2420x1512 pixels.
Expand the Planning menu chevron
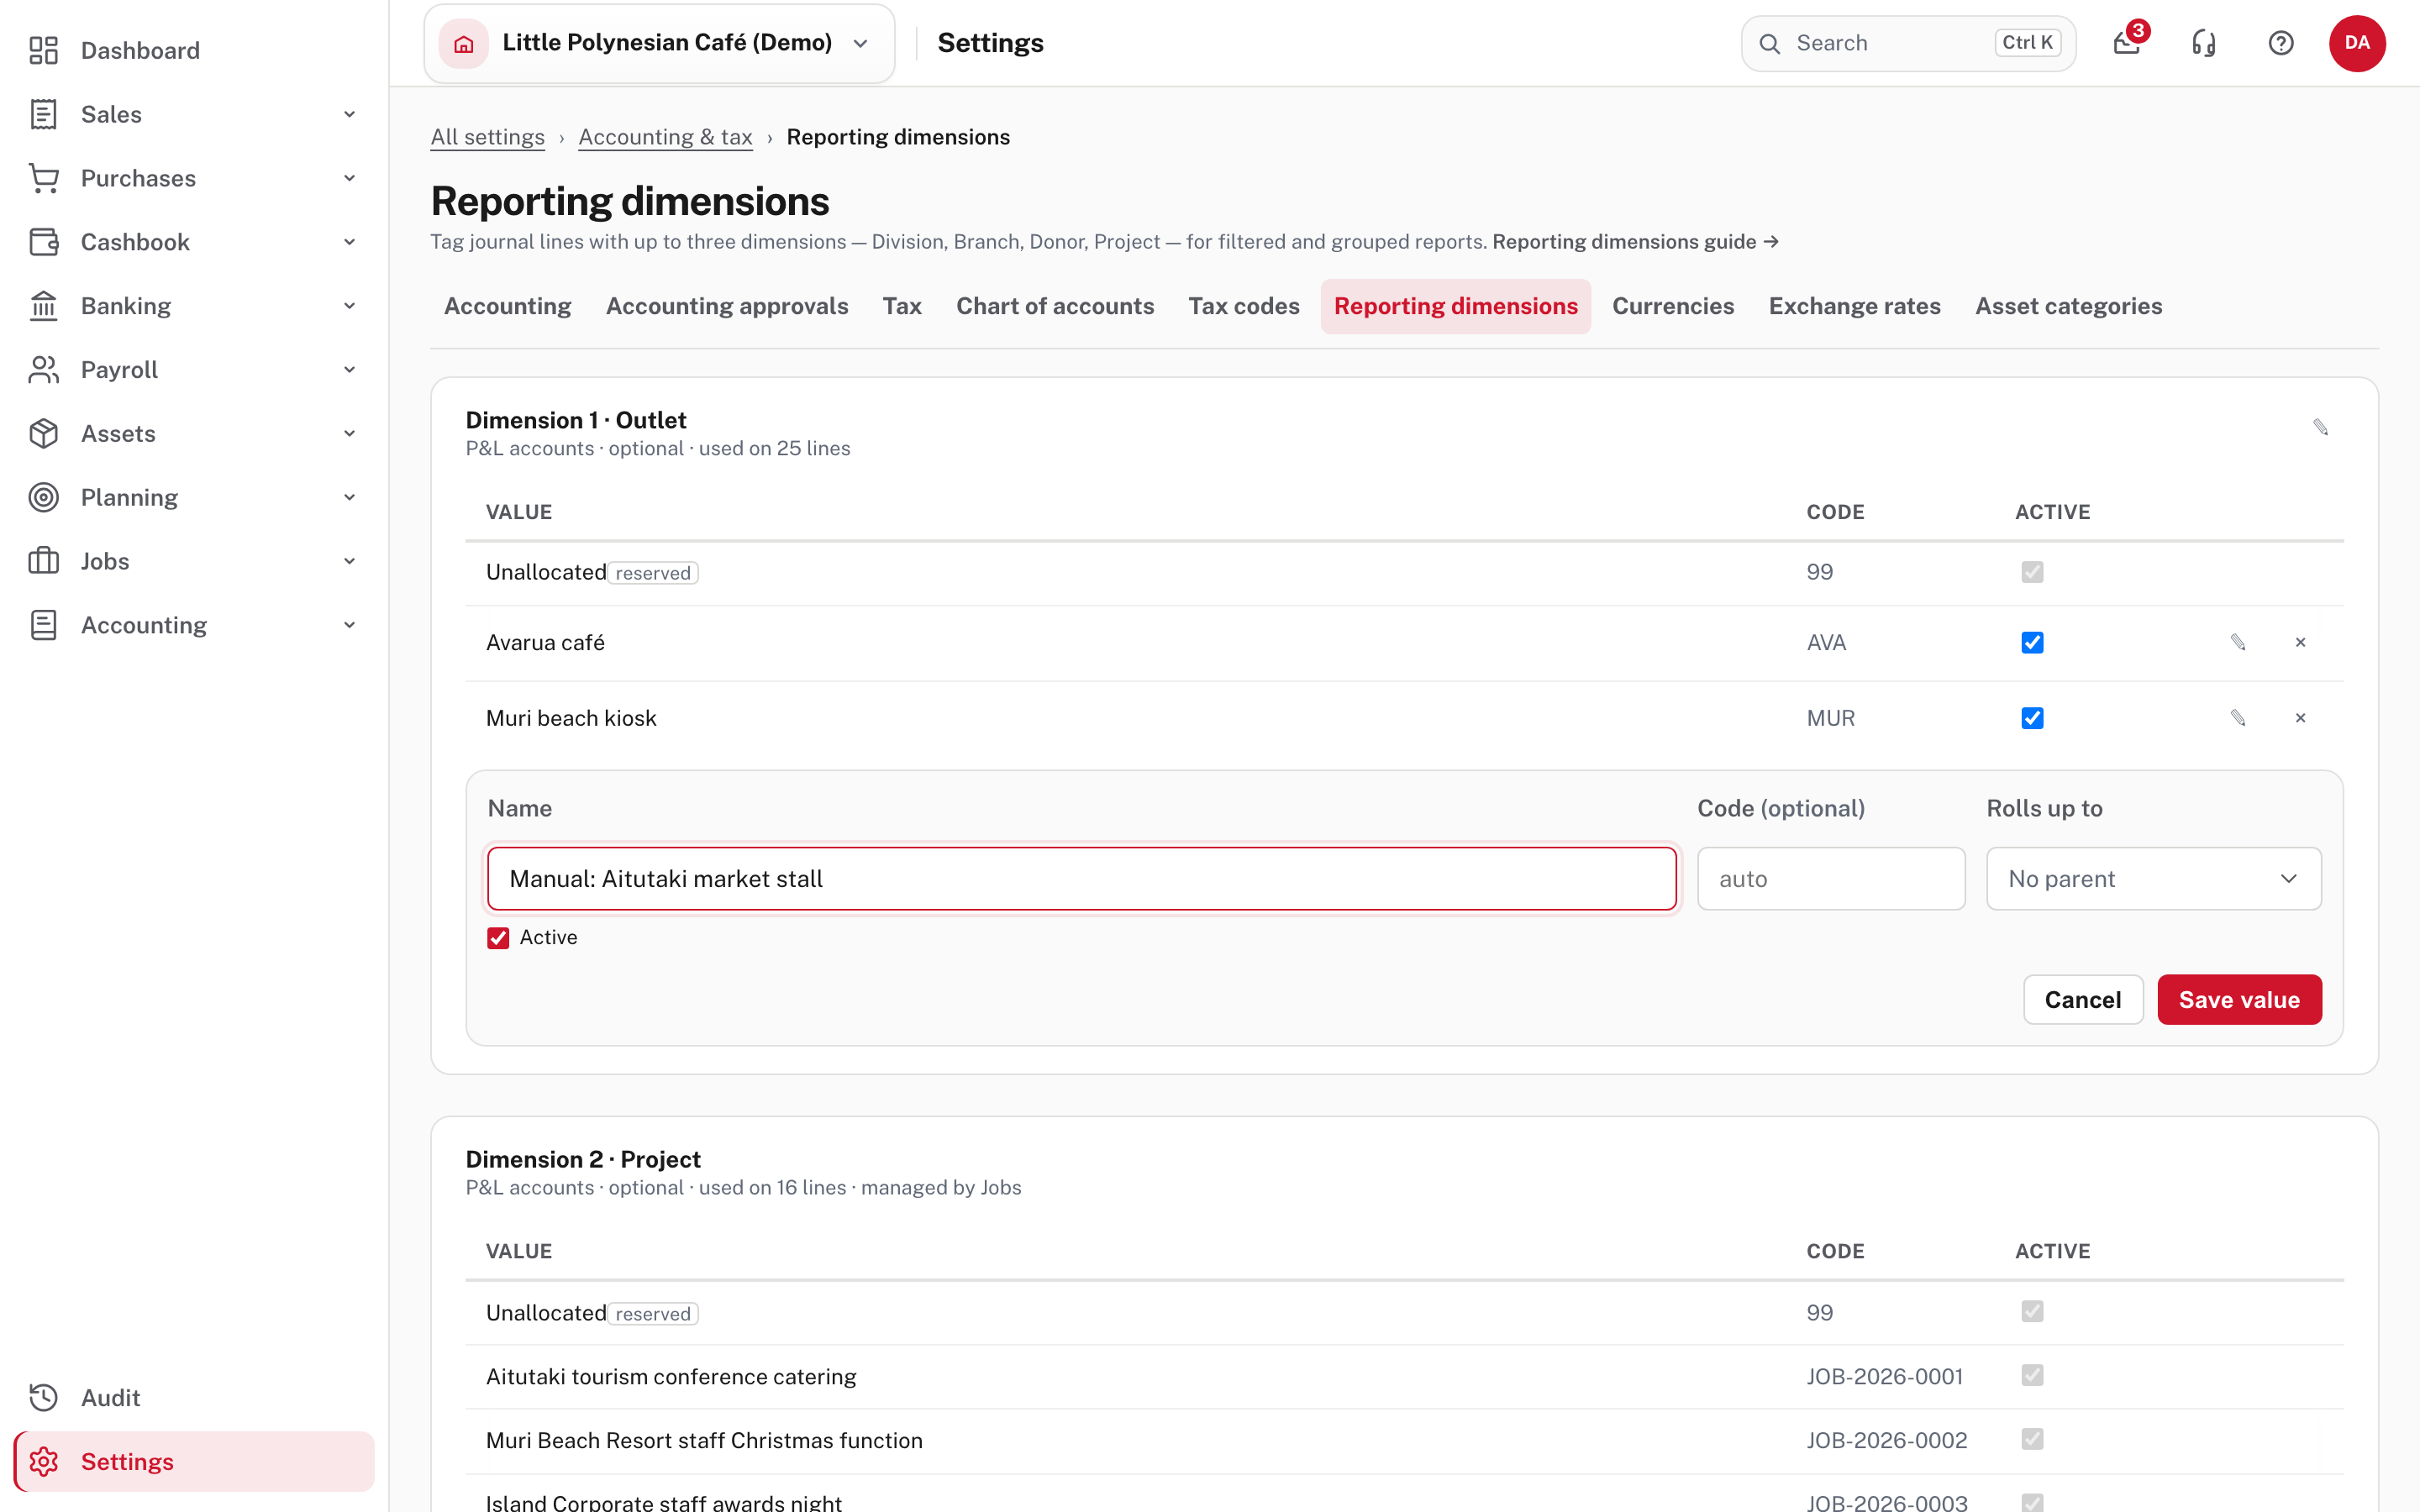pyautogui.click(x=349, y=497)
